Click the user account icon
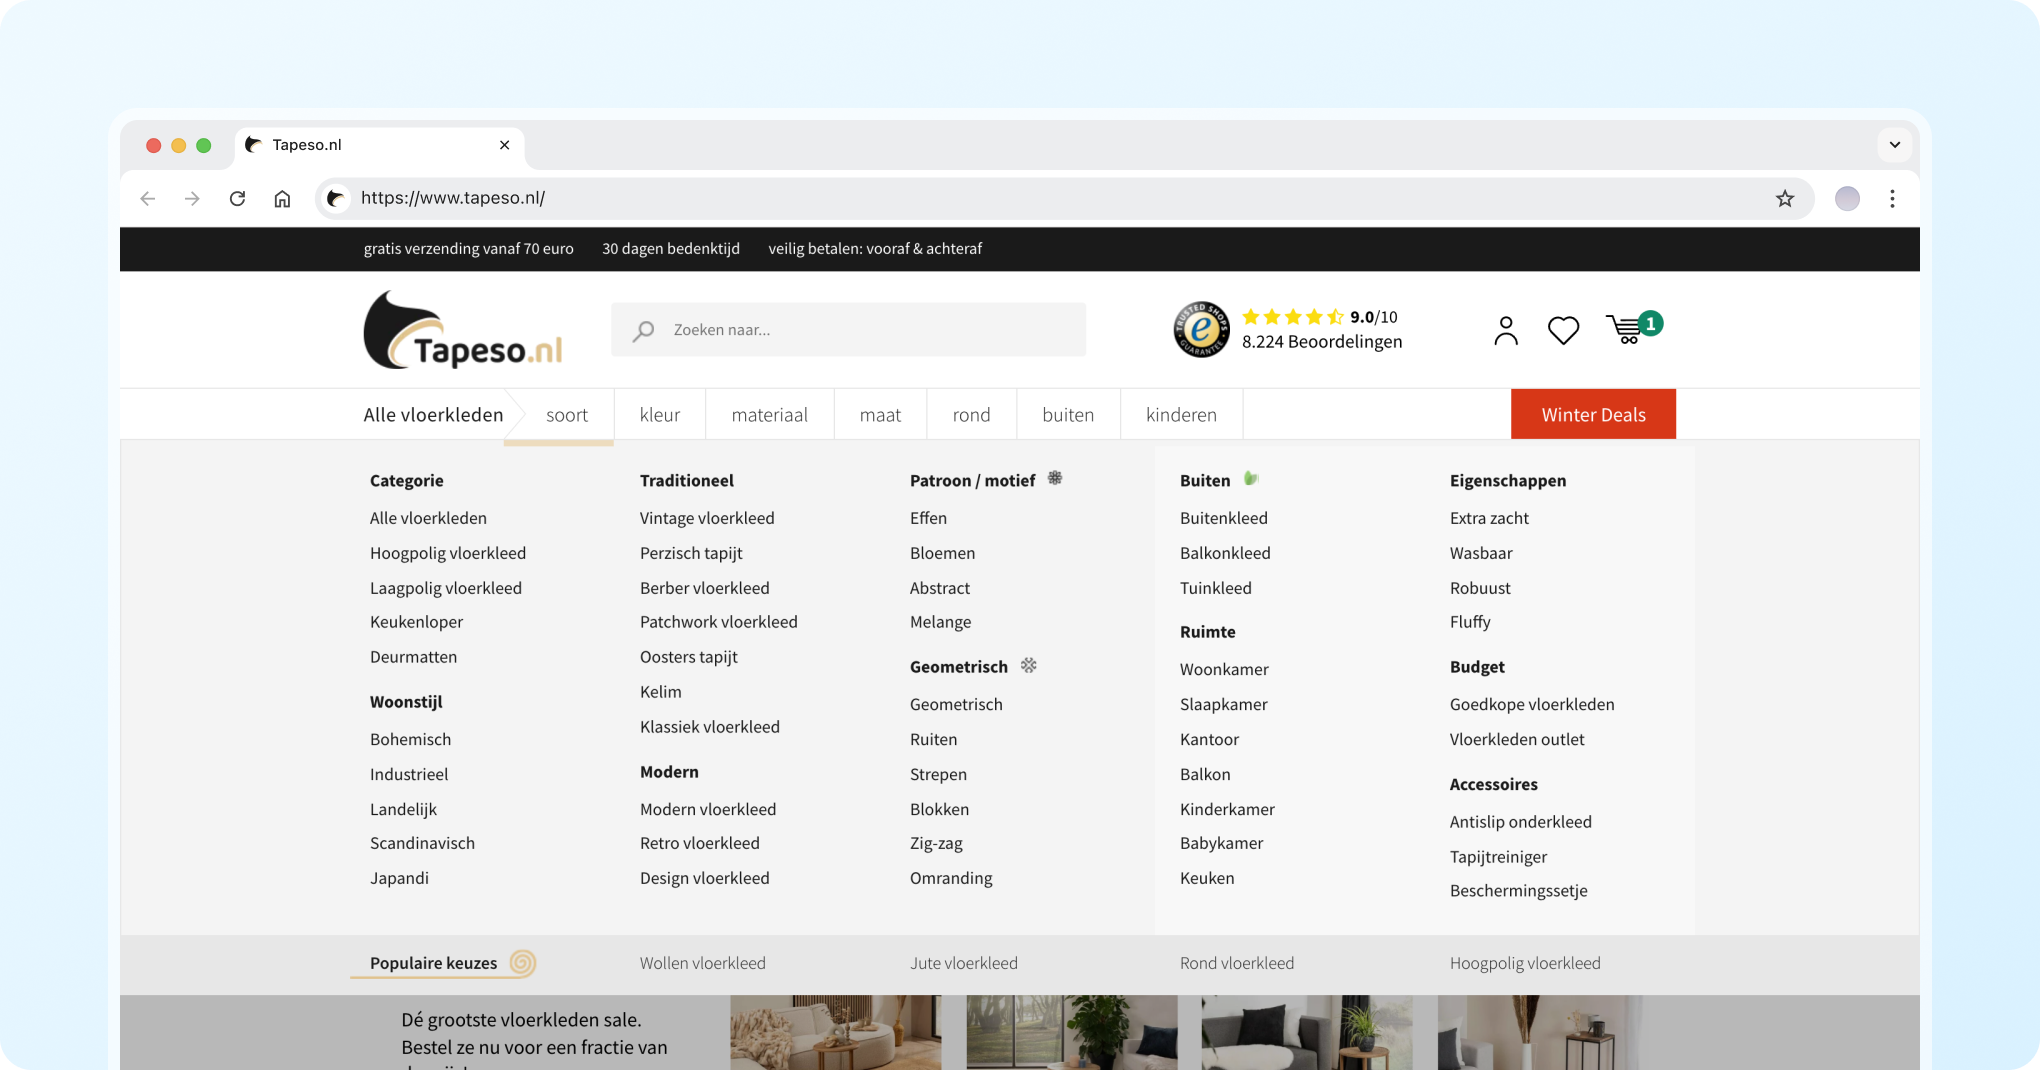 point(1505,330)
